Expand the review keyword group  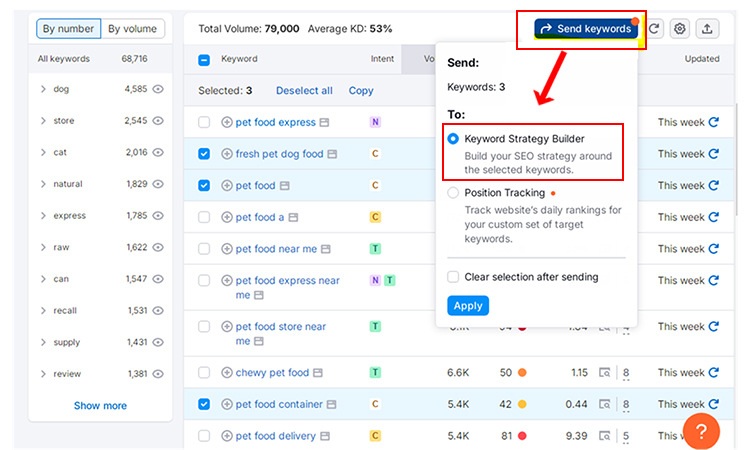(43, 373)
